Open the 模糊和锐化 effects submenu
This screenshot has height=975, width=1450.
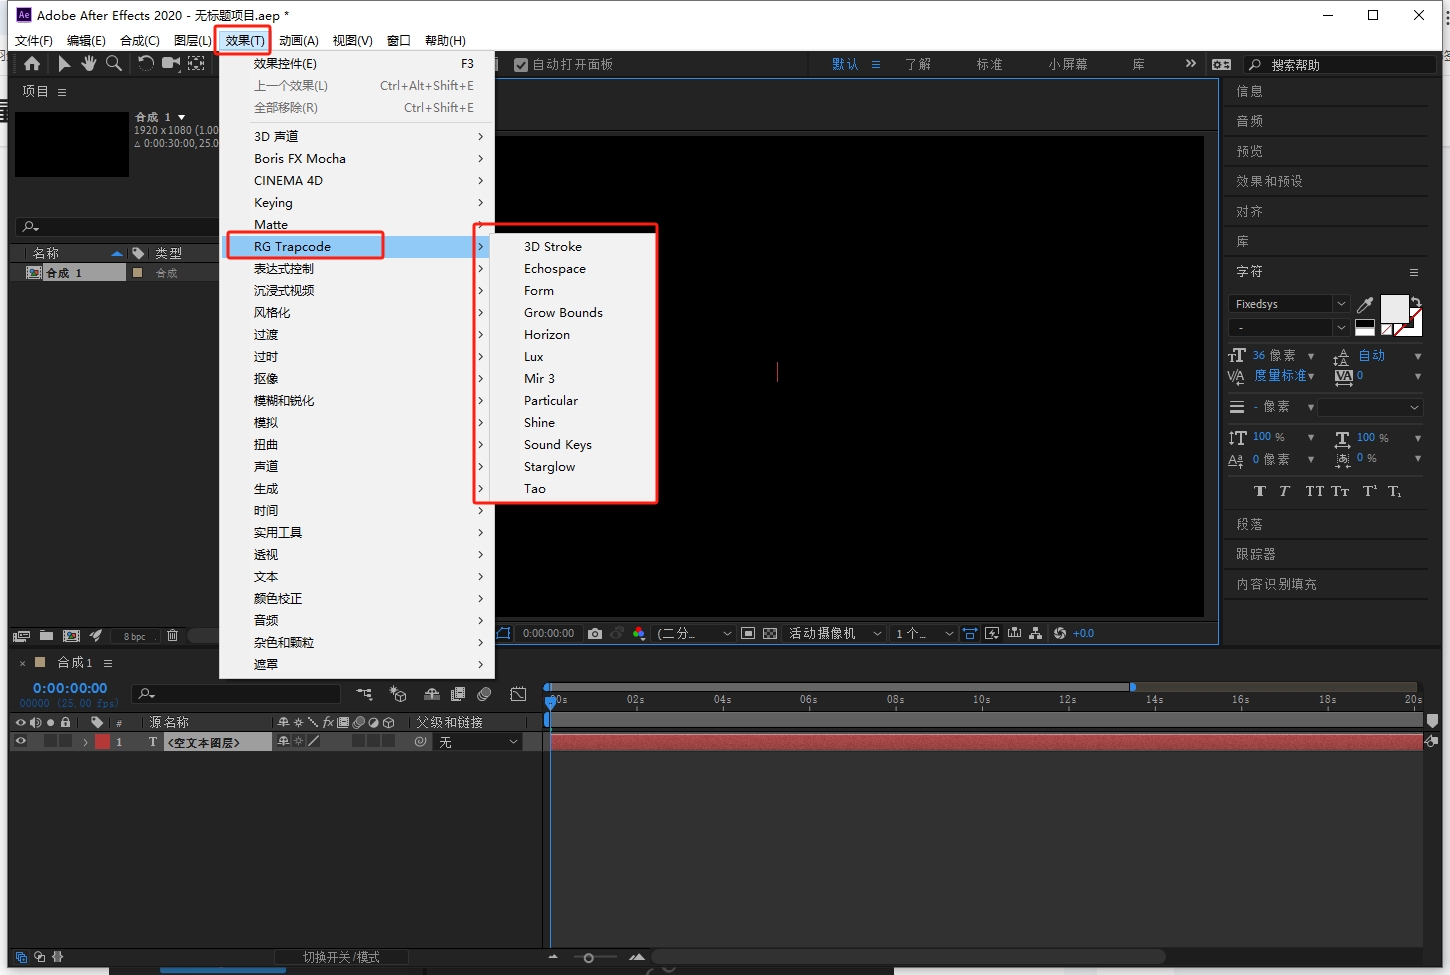pyautogui.click(x=356, y=401)
